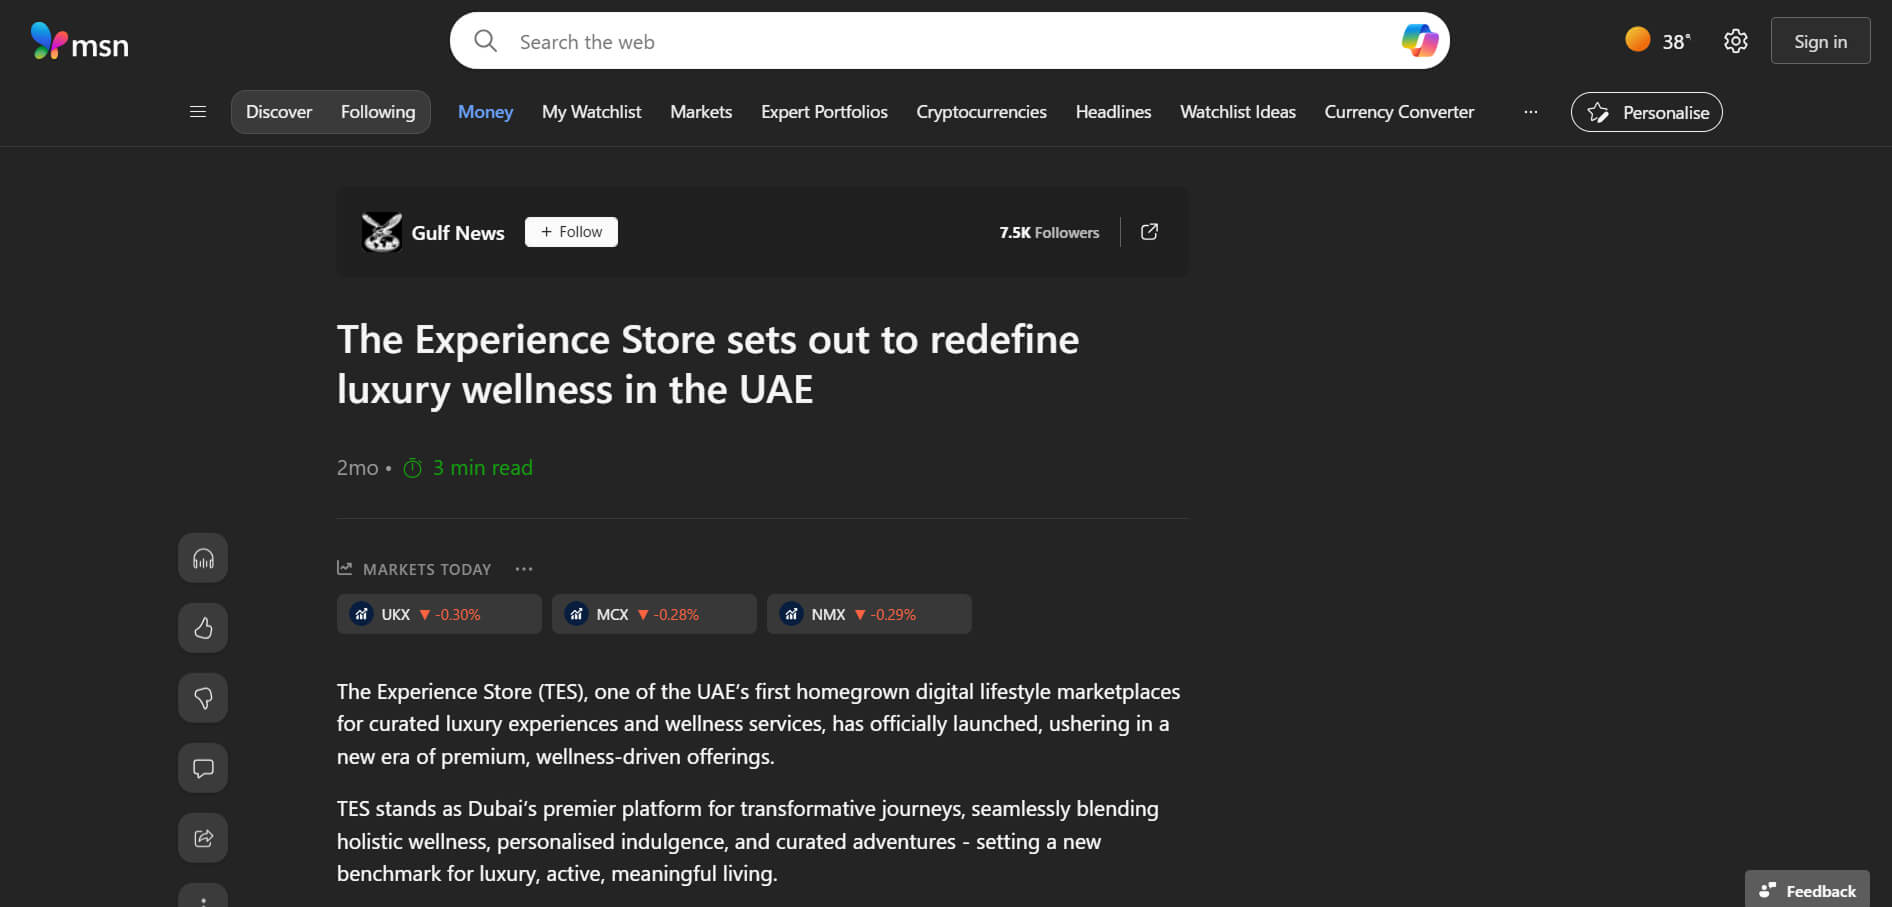1892x907 pixels.
Task: Like the article with thumbs up
Action: [203, 628]
